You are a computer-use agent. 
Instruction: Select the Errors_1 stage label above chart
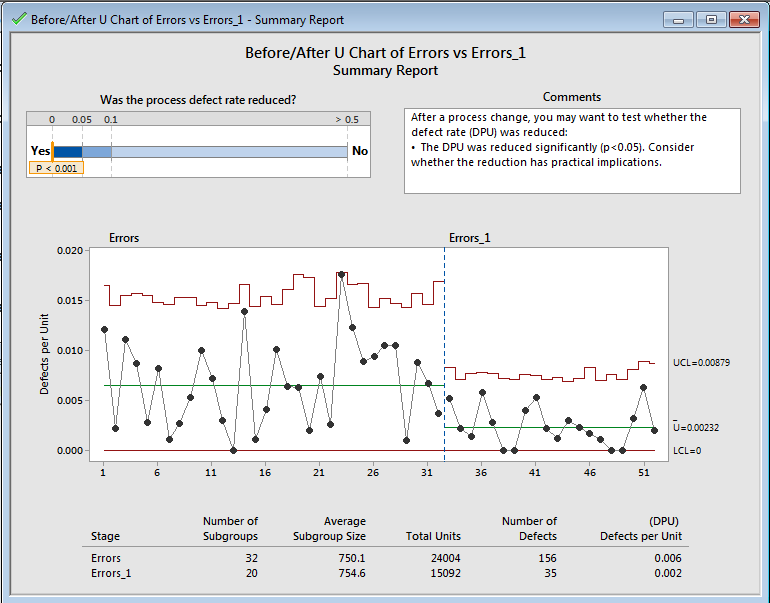(x=469, y=238)
